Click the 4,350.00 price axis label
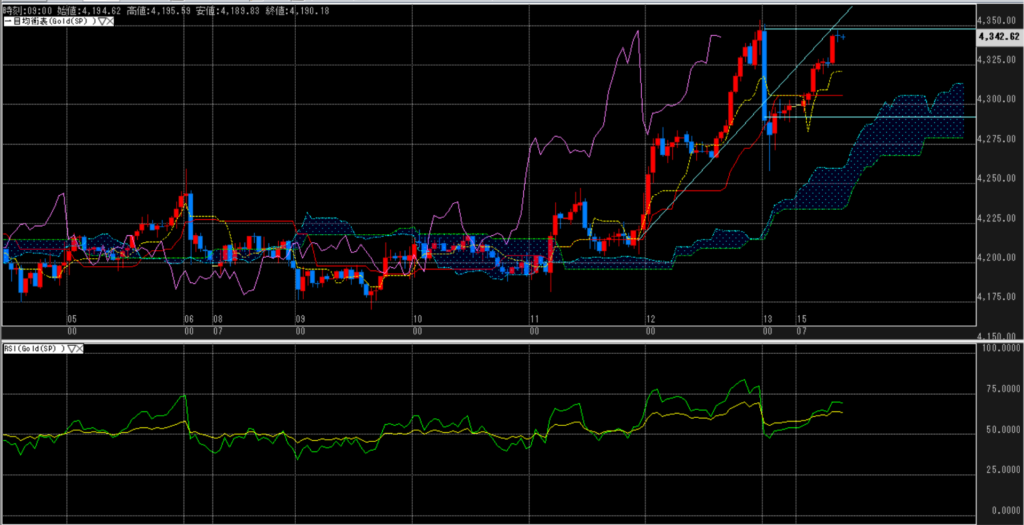Viewport: 1024px width, 525px height. click(x=998, y=20)
